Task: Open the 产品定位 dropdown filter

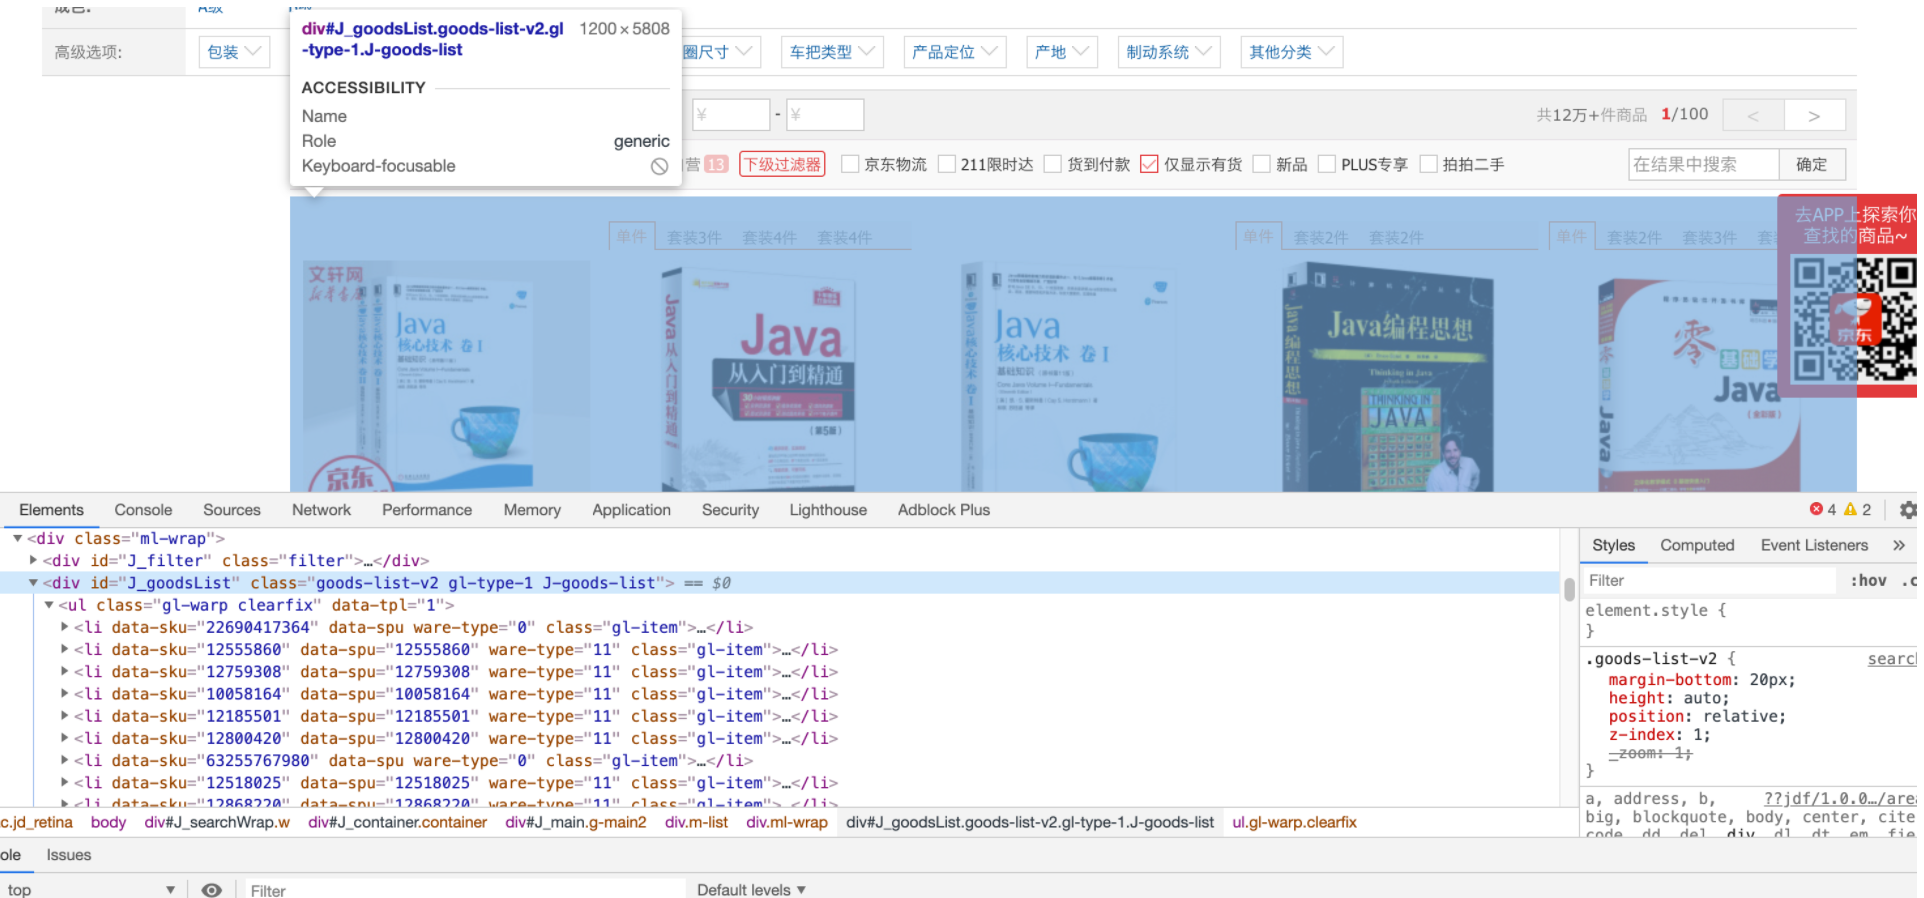Action: click(955, 52)
